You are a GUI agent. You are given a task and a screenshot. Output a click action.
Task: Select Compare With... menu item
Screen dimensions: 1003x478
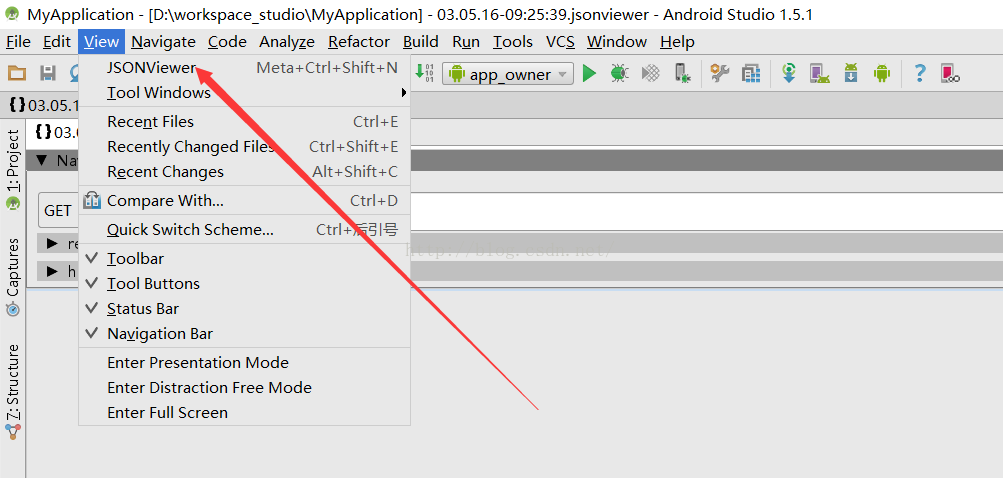(x=244, y=201)
